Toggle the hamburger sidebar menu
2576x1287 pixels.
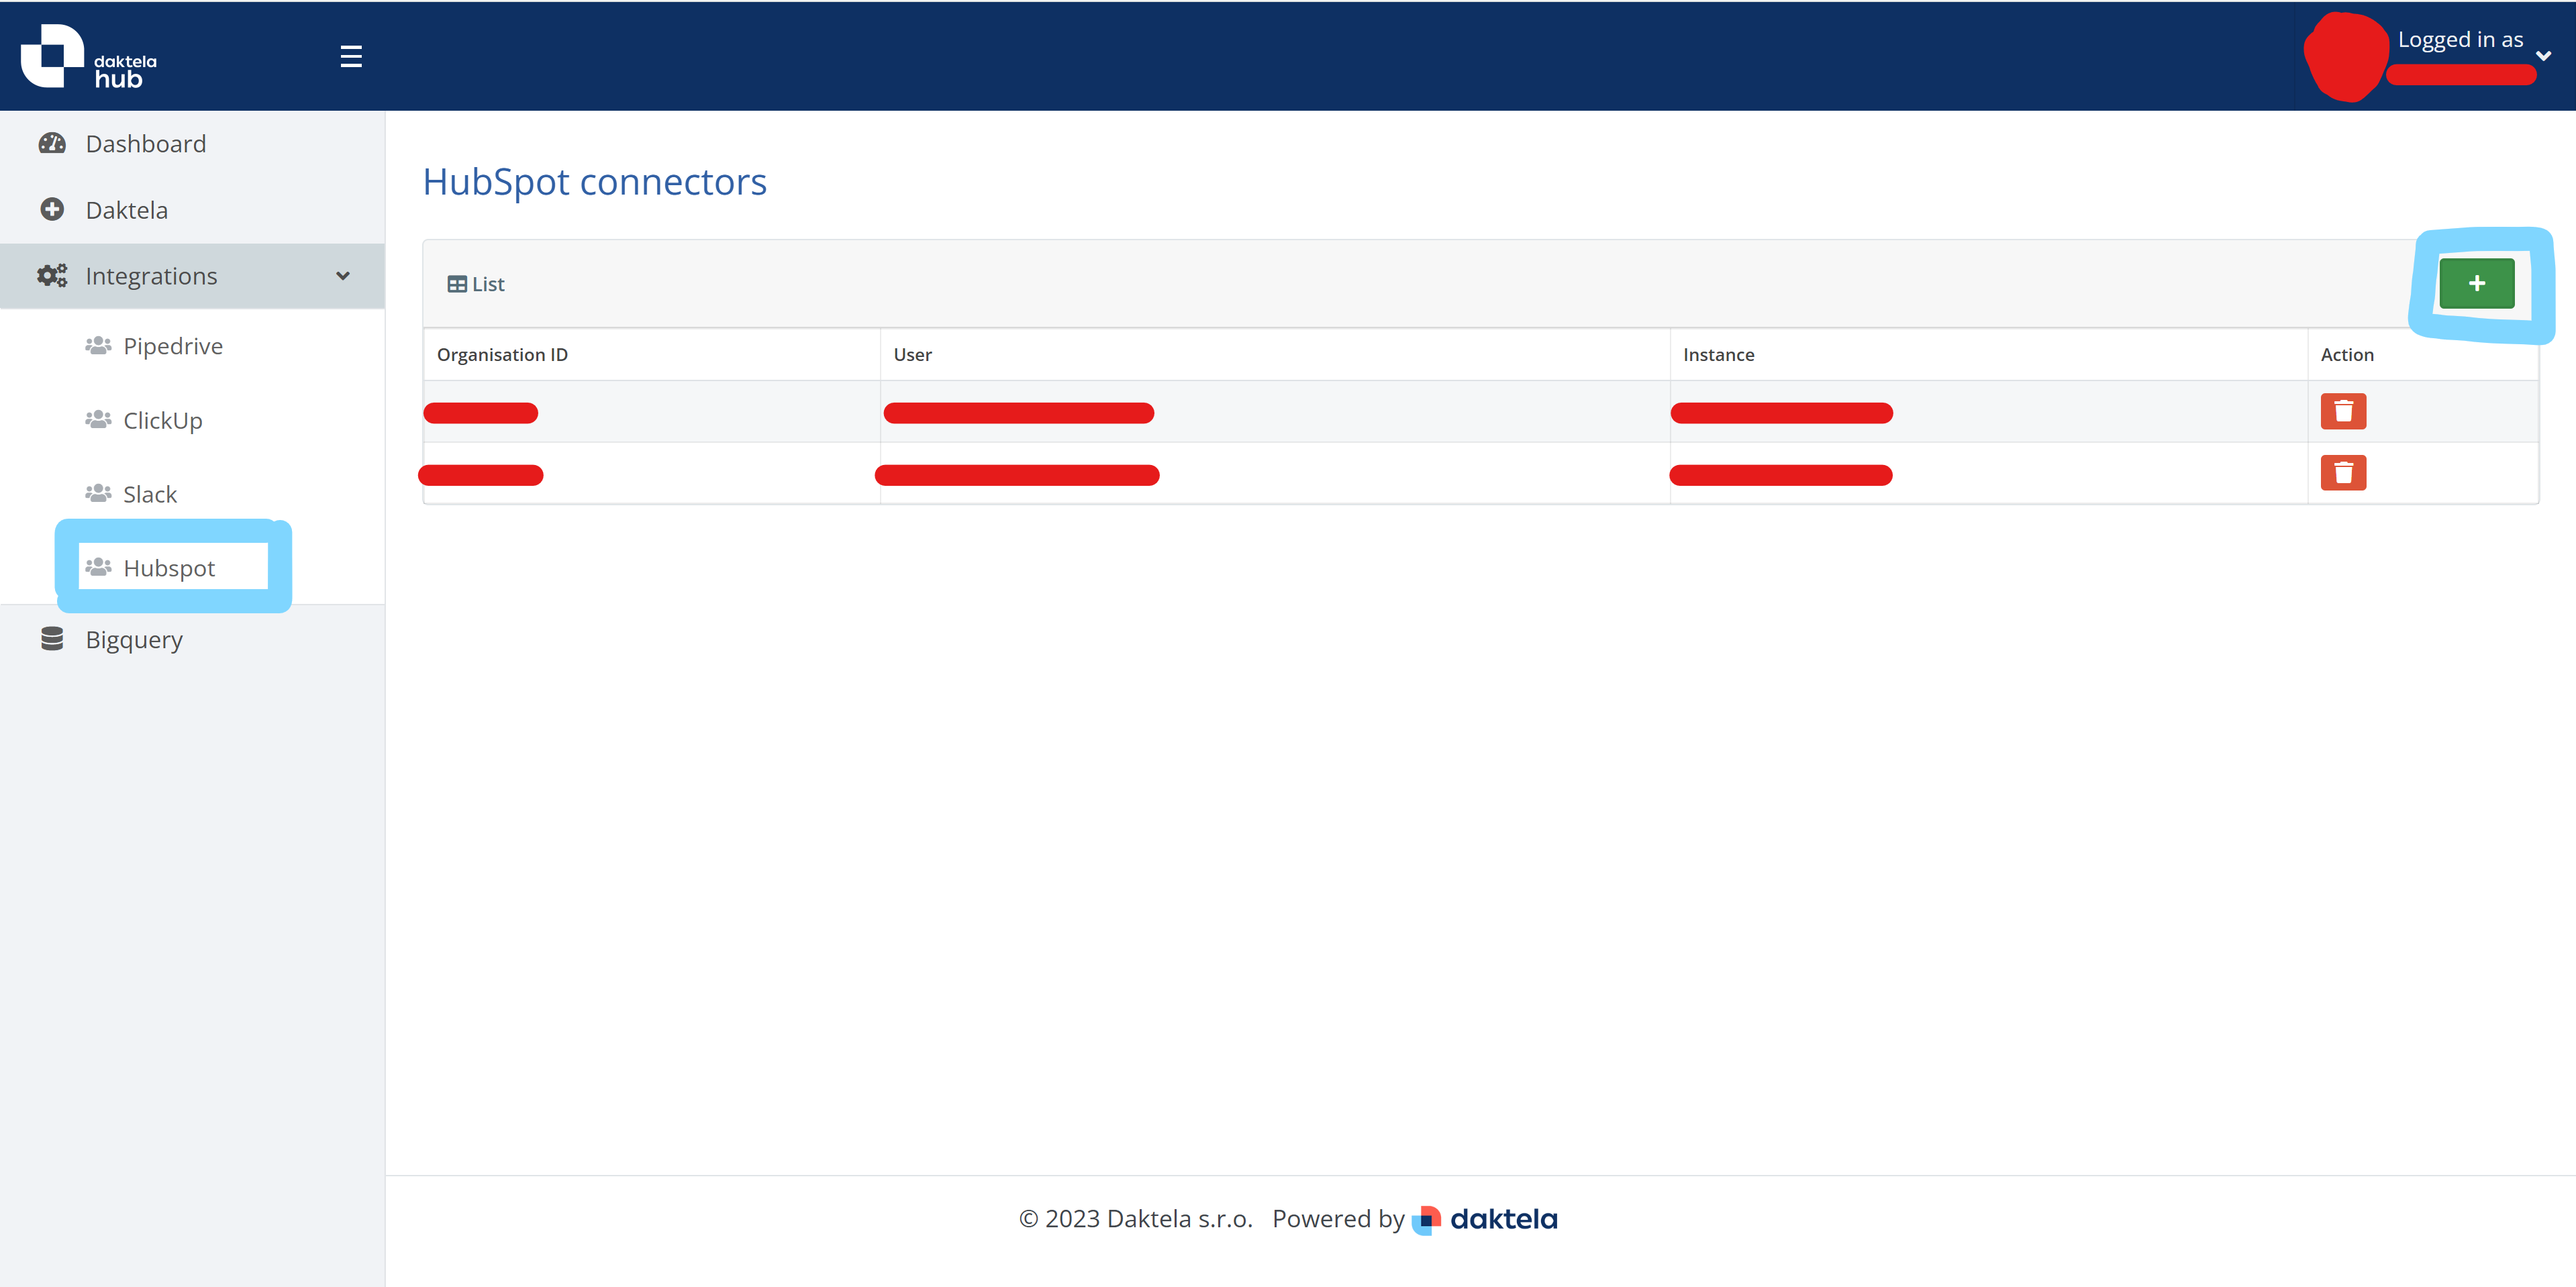(x=351, y=56)
